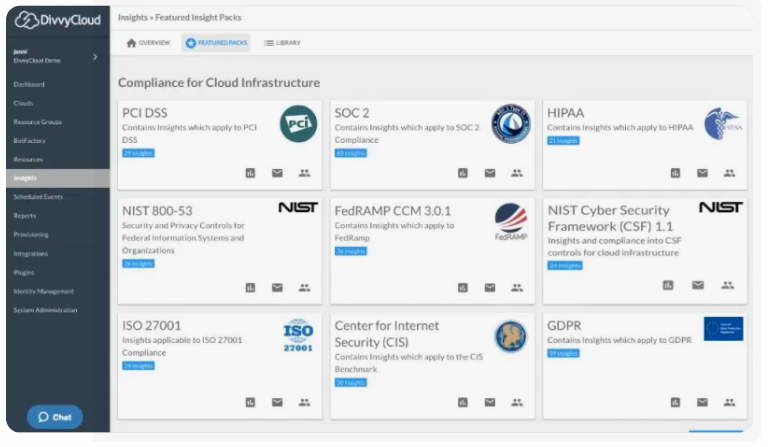Viewport: 768px width, 447px height.
Task: Click the insights count badge on GDPR card
Action: click(x=563, y=353)
